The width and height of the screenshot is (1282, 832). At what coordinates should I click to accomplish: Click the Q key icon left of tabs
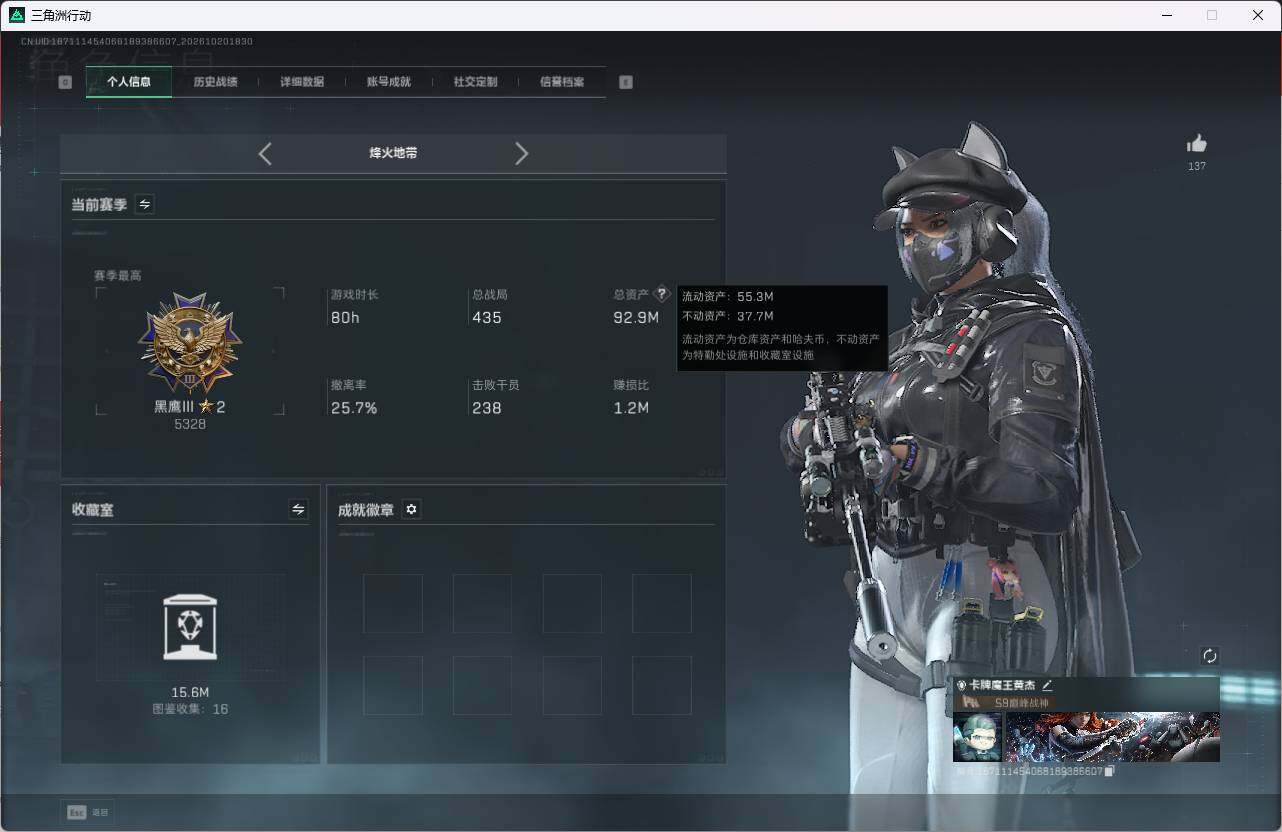[65, 82]
